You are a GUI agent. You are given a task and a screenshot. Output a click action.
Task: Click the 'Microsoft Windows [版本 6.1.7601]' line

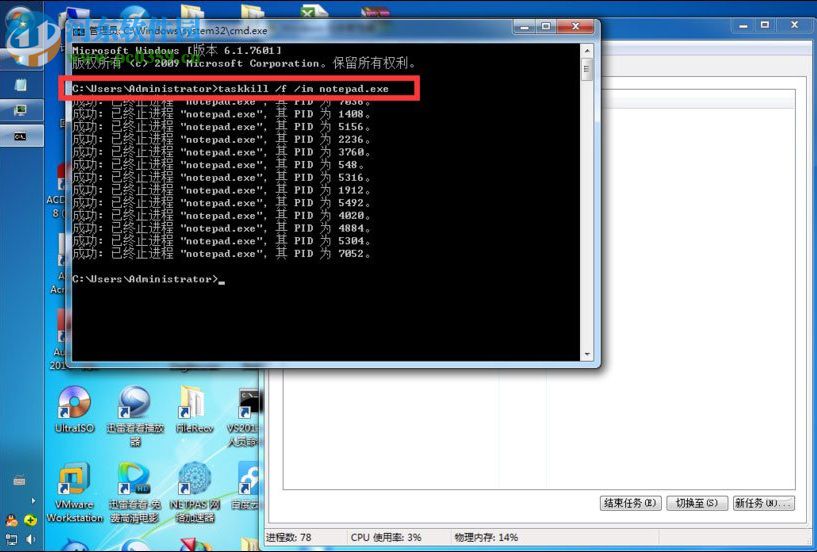tap(177, 51)
